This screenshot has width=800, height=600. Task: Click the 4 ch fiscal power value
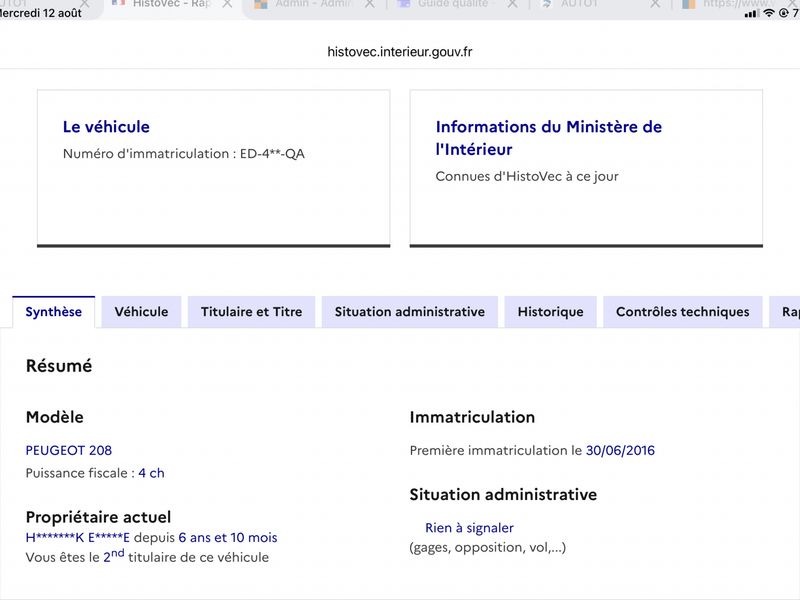tap(152, 473)
